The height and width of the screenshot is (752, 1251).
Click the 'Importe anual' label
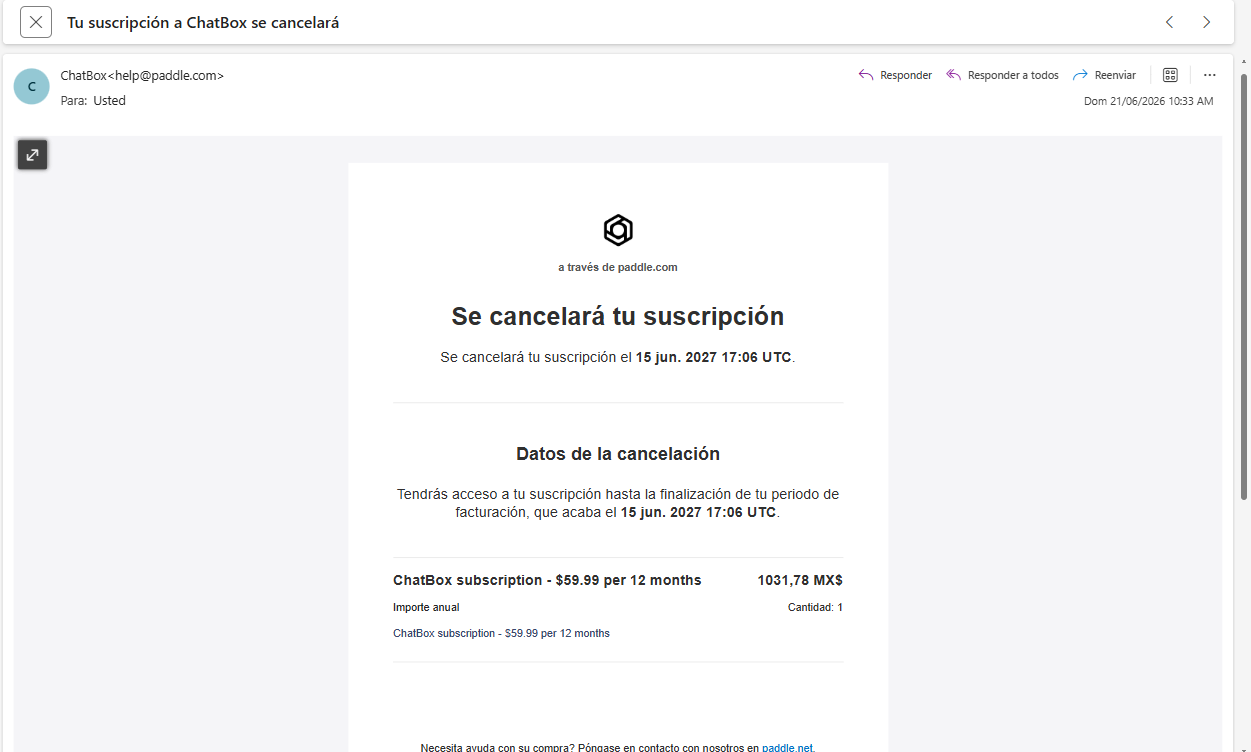tap(426, 607)
